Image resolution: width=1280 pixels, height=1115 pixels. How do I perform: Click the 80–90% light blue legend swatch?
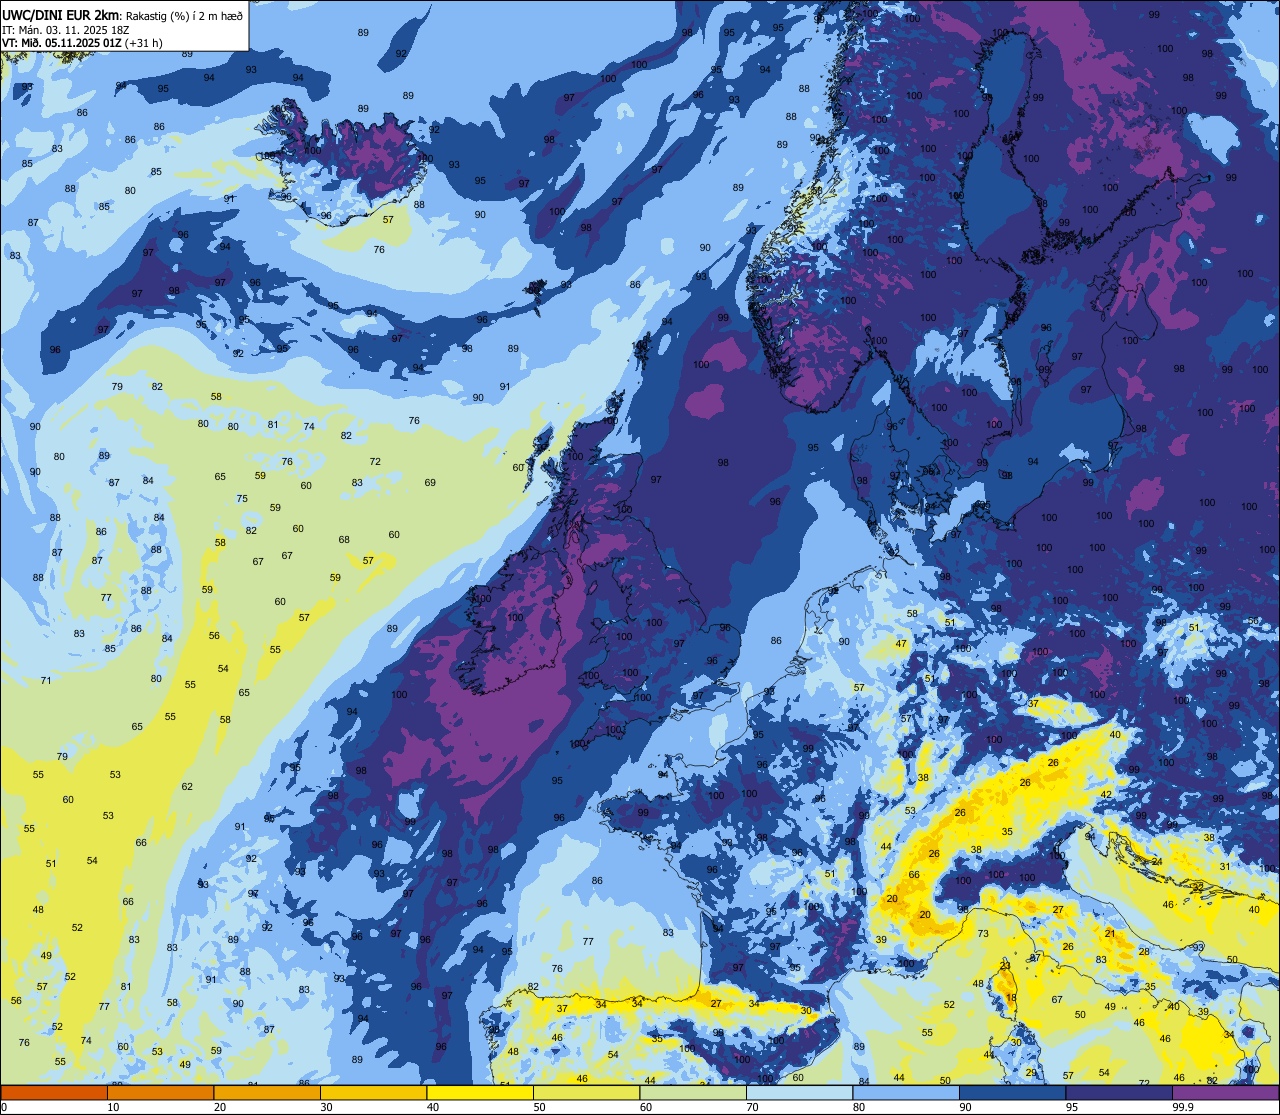(906, 1092)
